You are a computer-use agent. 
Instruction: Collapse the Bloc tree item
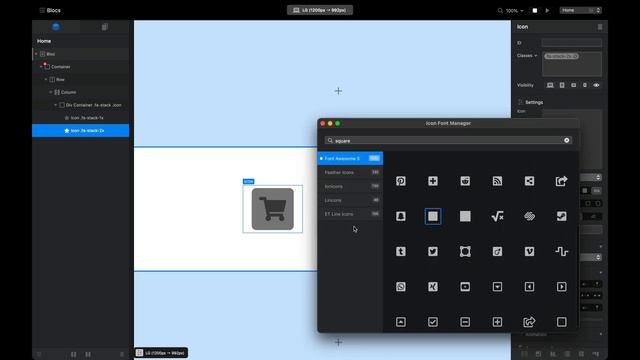pos(36,54)
